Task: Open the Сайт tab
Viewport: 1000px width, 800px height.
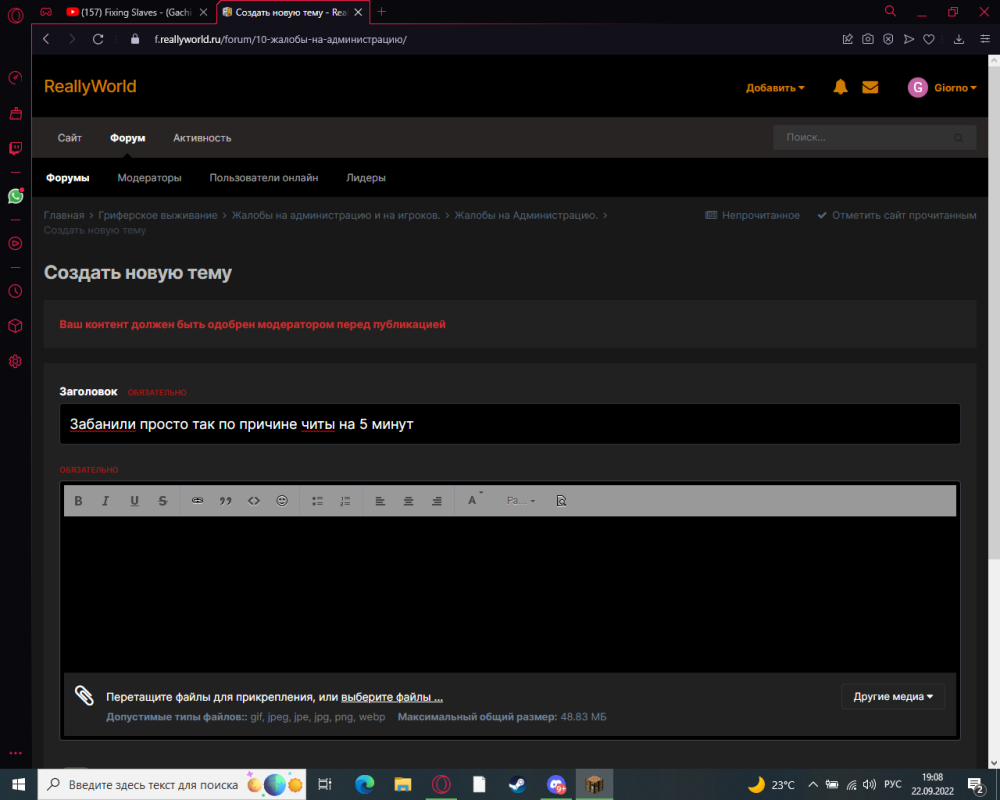Action: coord(70,138)
